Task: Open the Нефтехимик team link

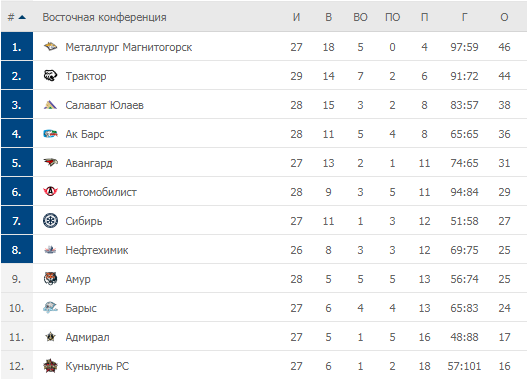Action: click(x=97, y=250)
